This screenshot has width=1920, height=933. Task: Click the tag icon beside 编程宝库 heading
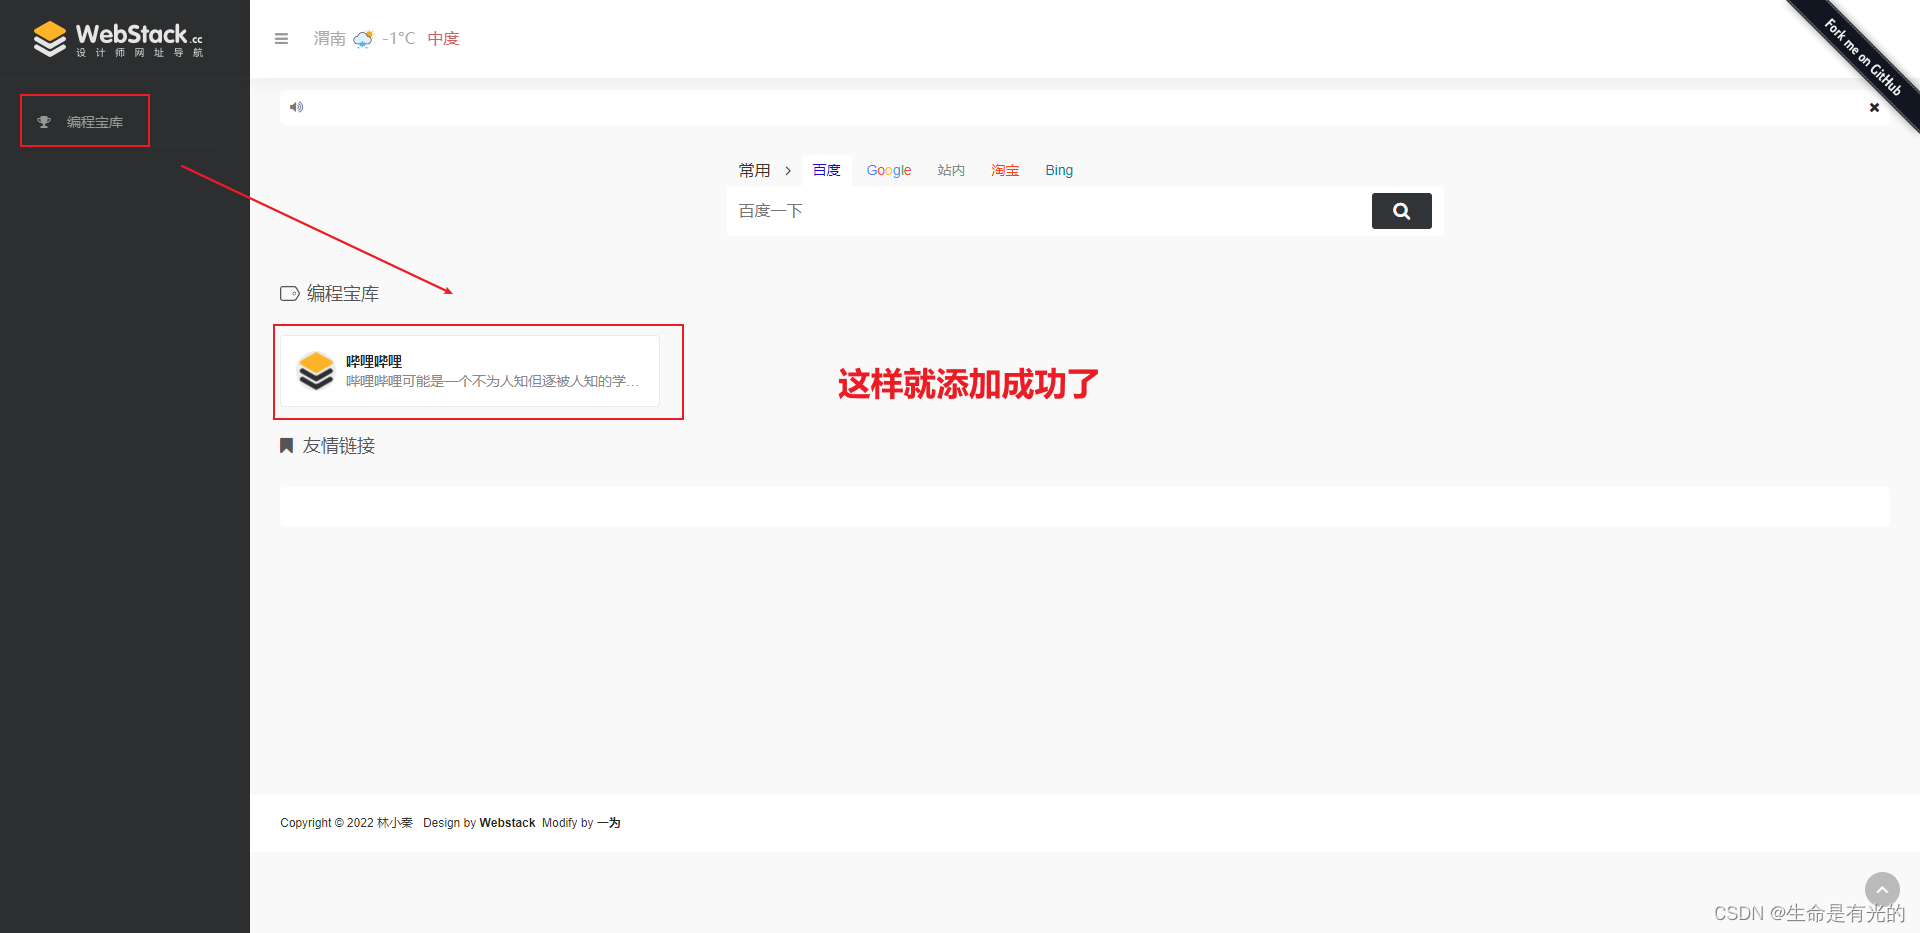290,294
